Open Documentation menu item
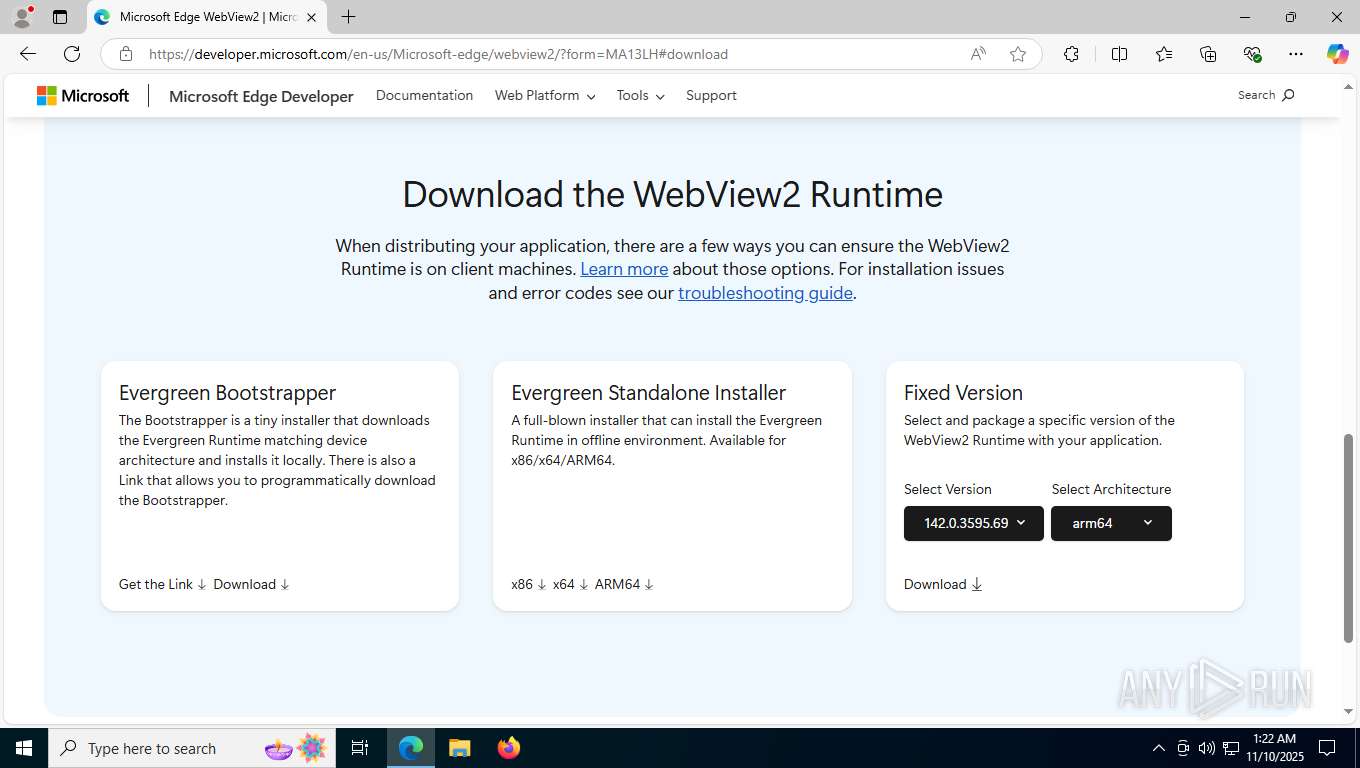 (424, 95)
